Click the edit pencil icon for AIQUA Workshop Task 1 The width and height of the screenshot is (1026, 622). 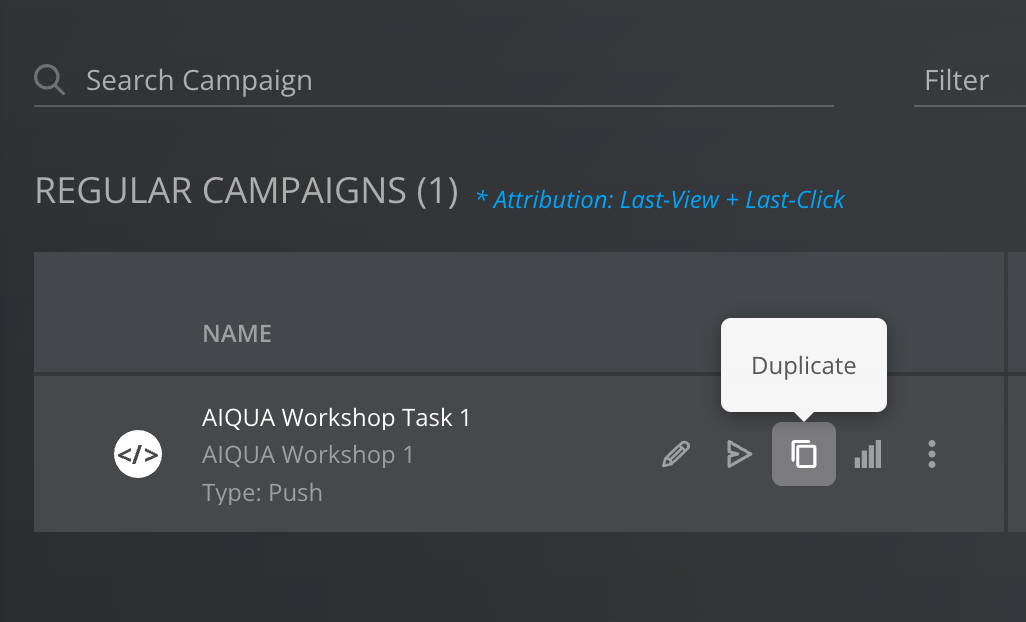pos(675,454)
